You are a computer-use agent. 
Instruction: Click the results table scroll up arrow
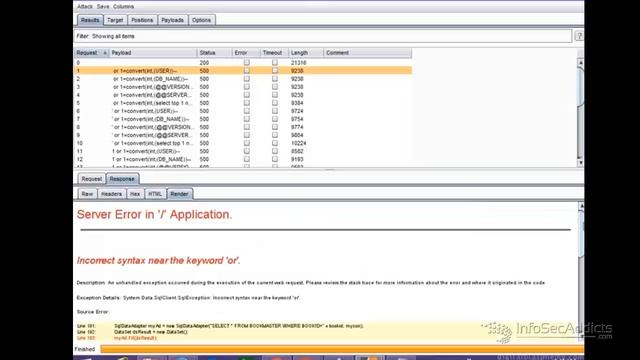tap(580, 62)
